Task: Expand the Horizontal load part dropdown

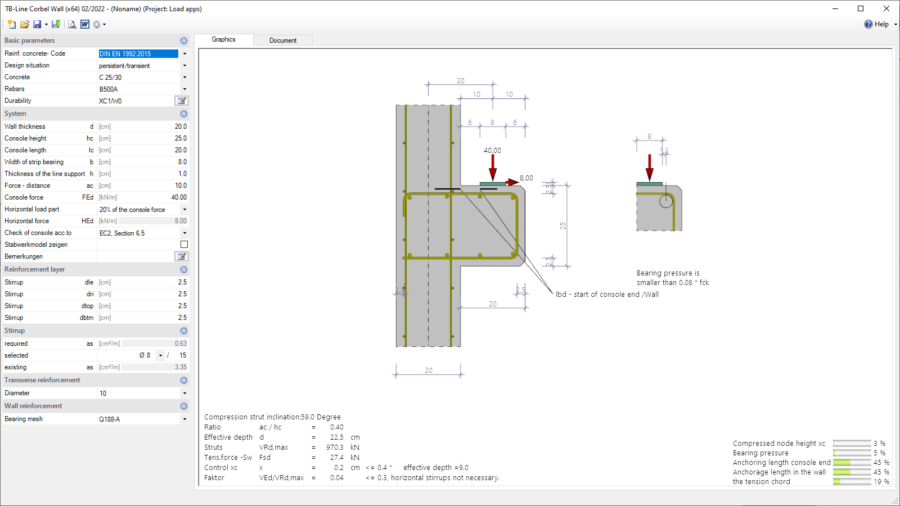Action: coord(184,209)
